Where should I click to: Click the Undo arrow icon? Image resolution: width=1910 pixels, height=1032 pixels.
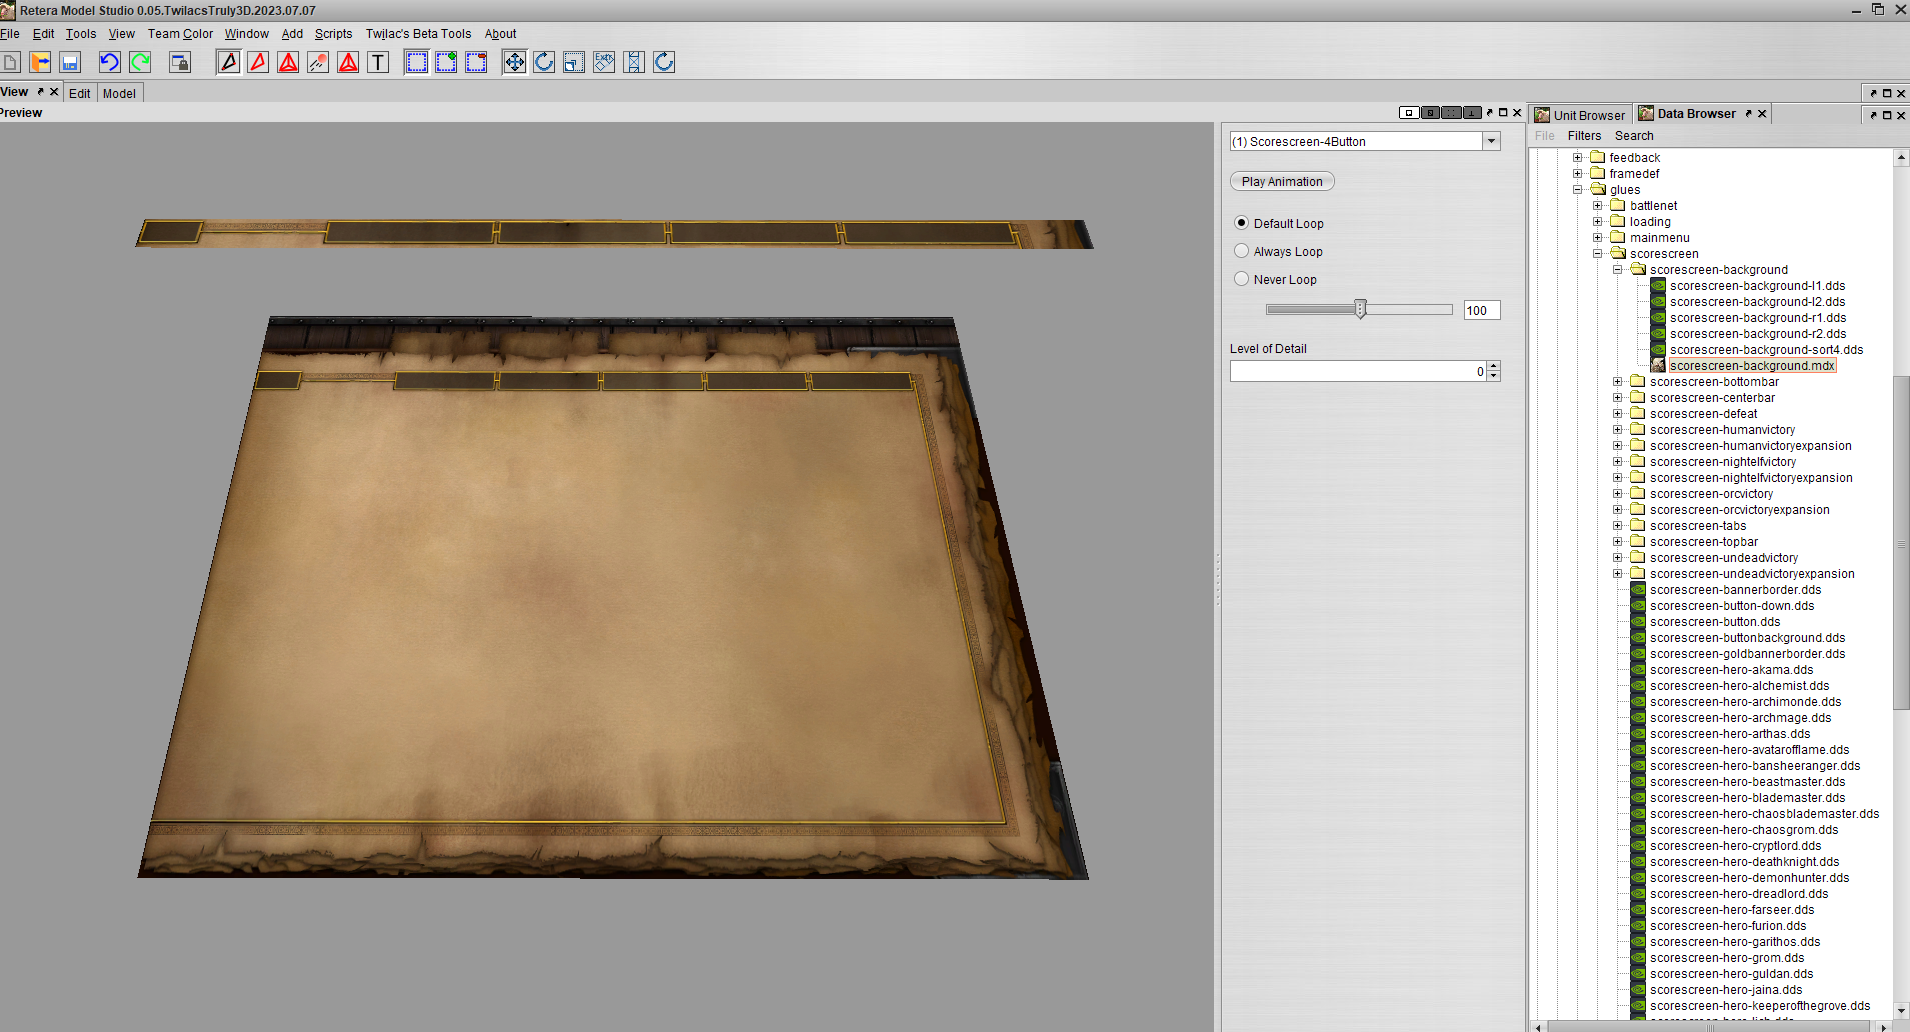coord(109,62)
